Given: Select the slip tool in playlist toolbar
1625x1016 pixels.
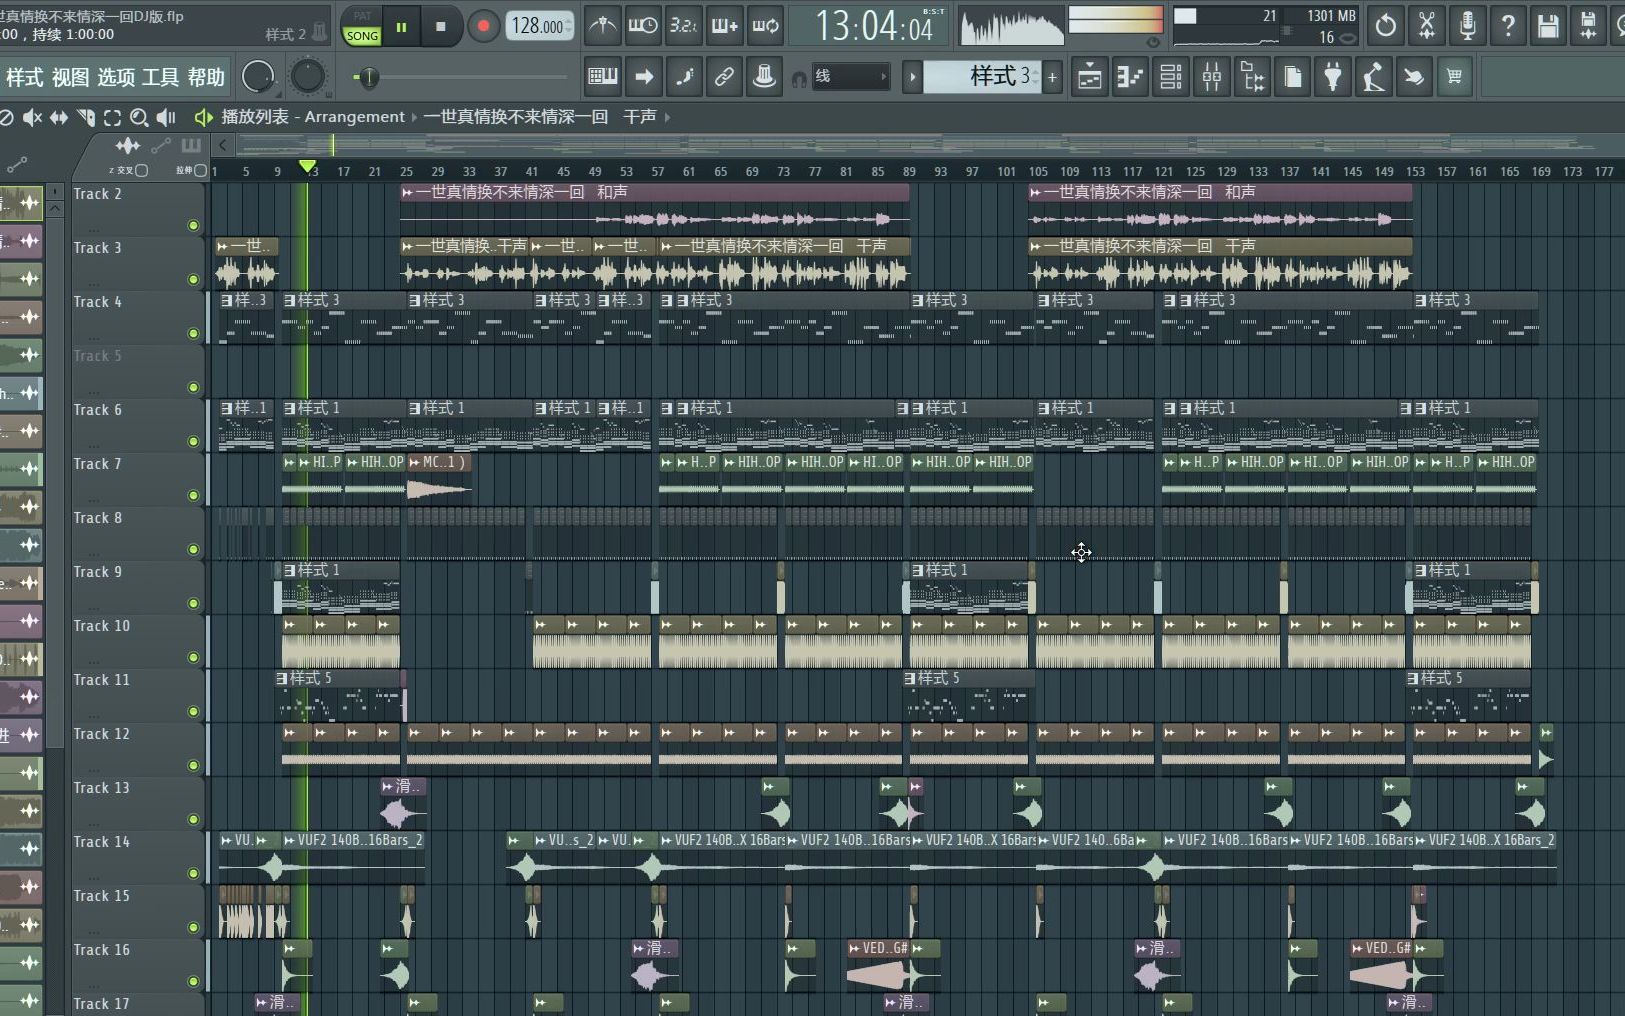Looking at the screenshot, I should [x=59, y=117].
